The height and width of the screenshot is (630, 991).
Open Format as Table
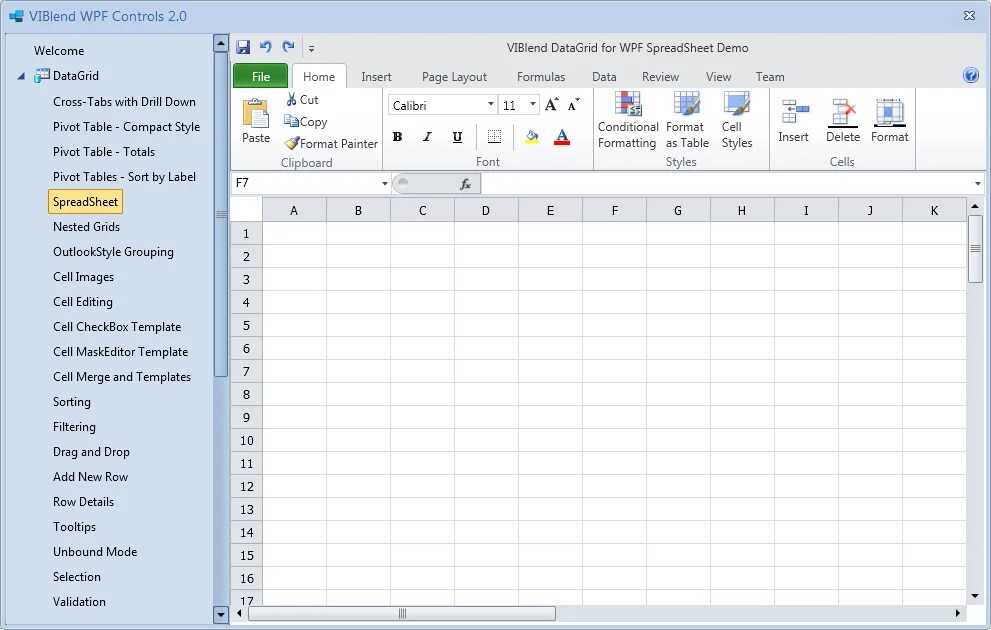click(x=687, y=121)
